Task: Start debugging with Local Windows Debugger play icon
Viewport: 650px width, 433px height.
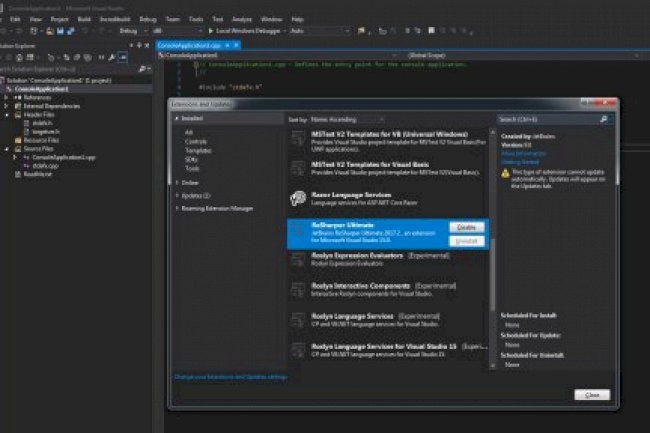Action: (211, 31)
